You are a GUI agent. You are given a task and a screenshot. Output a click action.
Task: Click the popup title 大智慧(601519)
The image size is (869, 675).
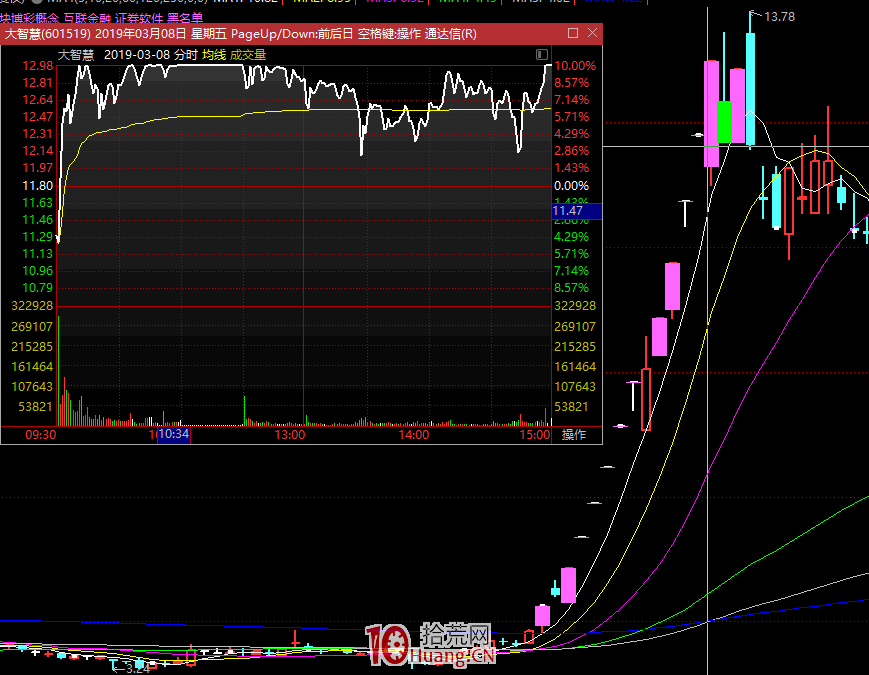click(48, 34)
